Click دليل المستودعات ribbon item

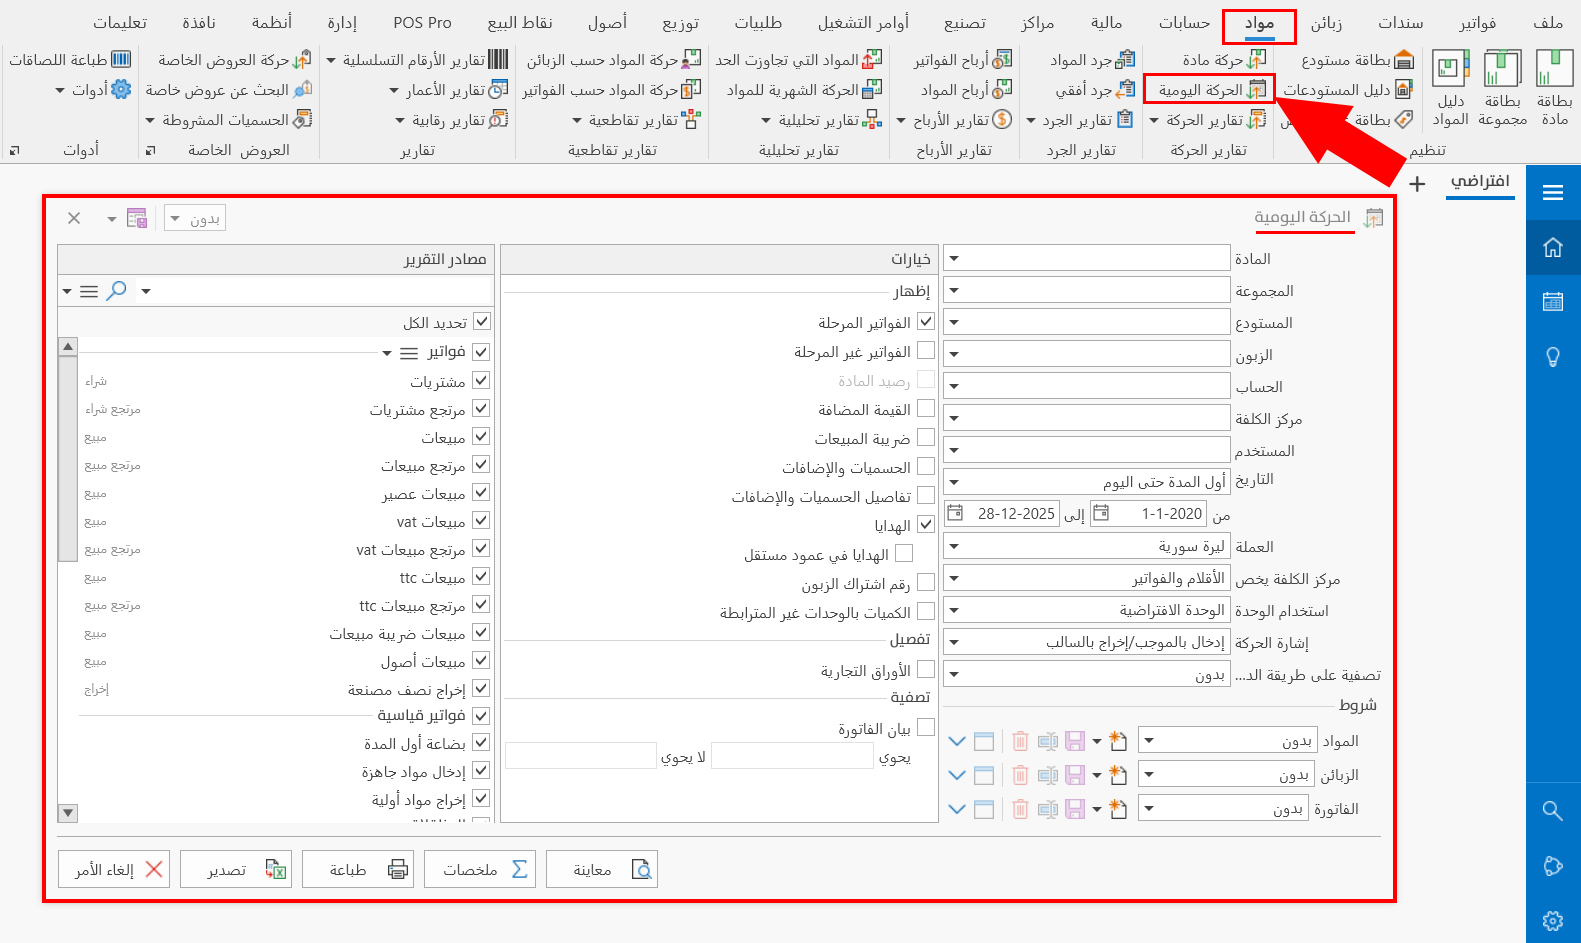click(1348, 90)
